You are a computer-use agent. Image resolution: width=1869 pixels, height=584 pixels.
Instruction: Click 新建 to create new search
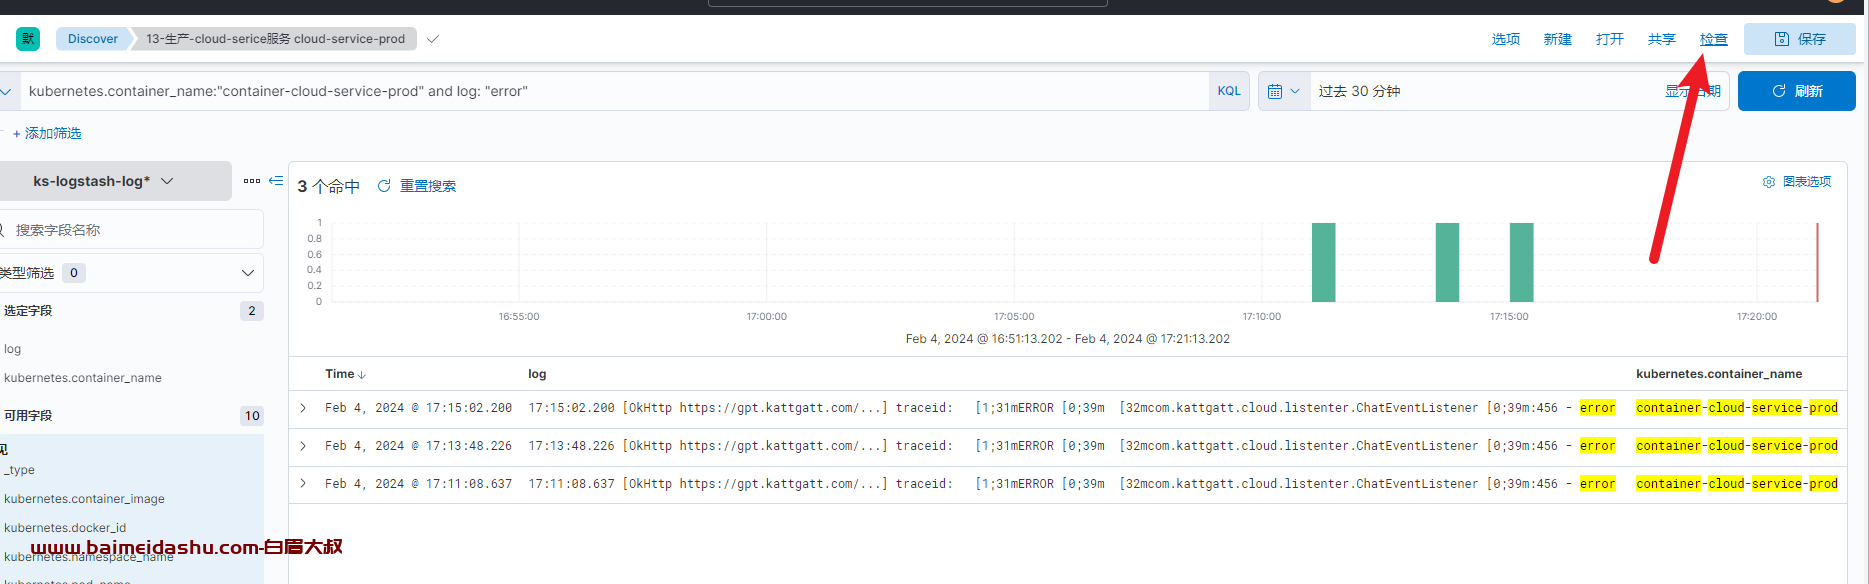(x=1557, y=39)
